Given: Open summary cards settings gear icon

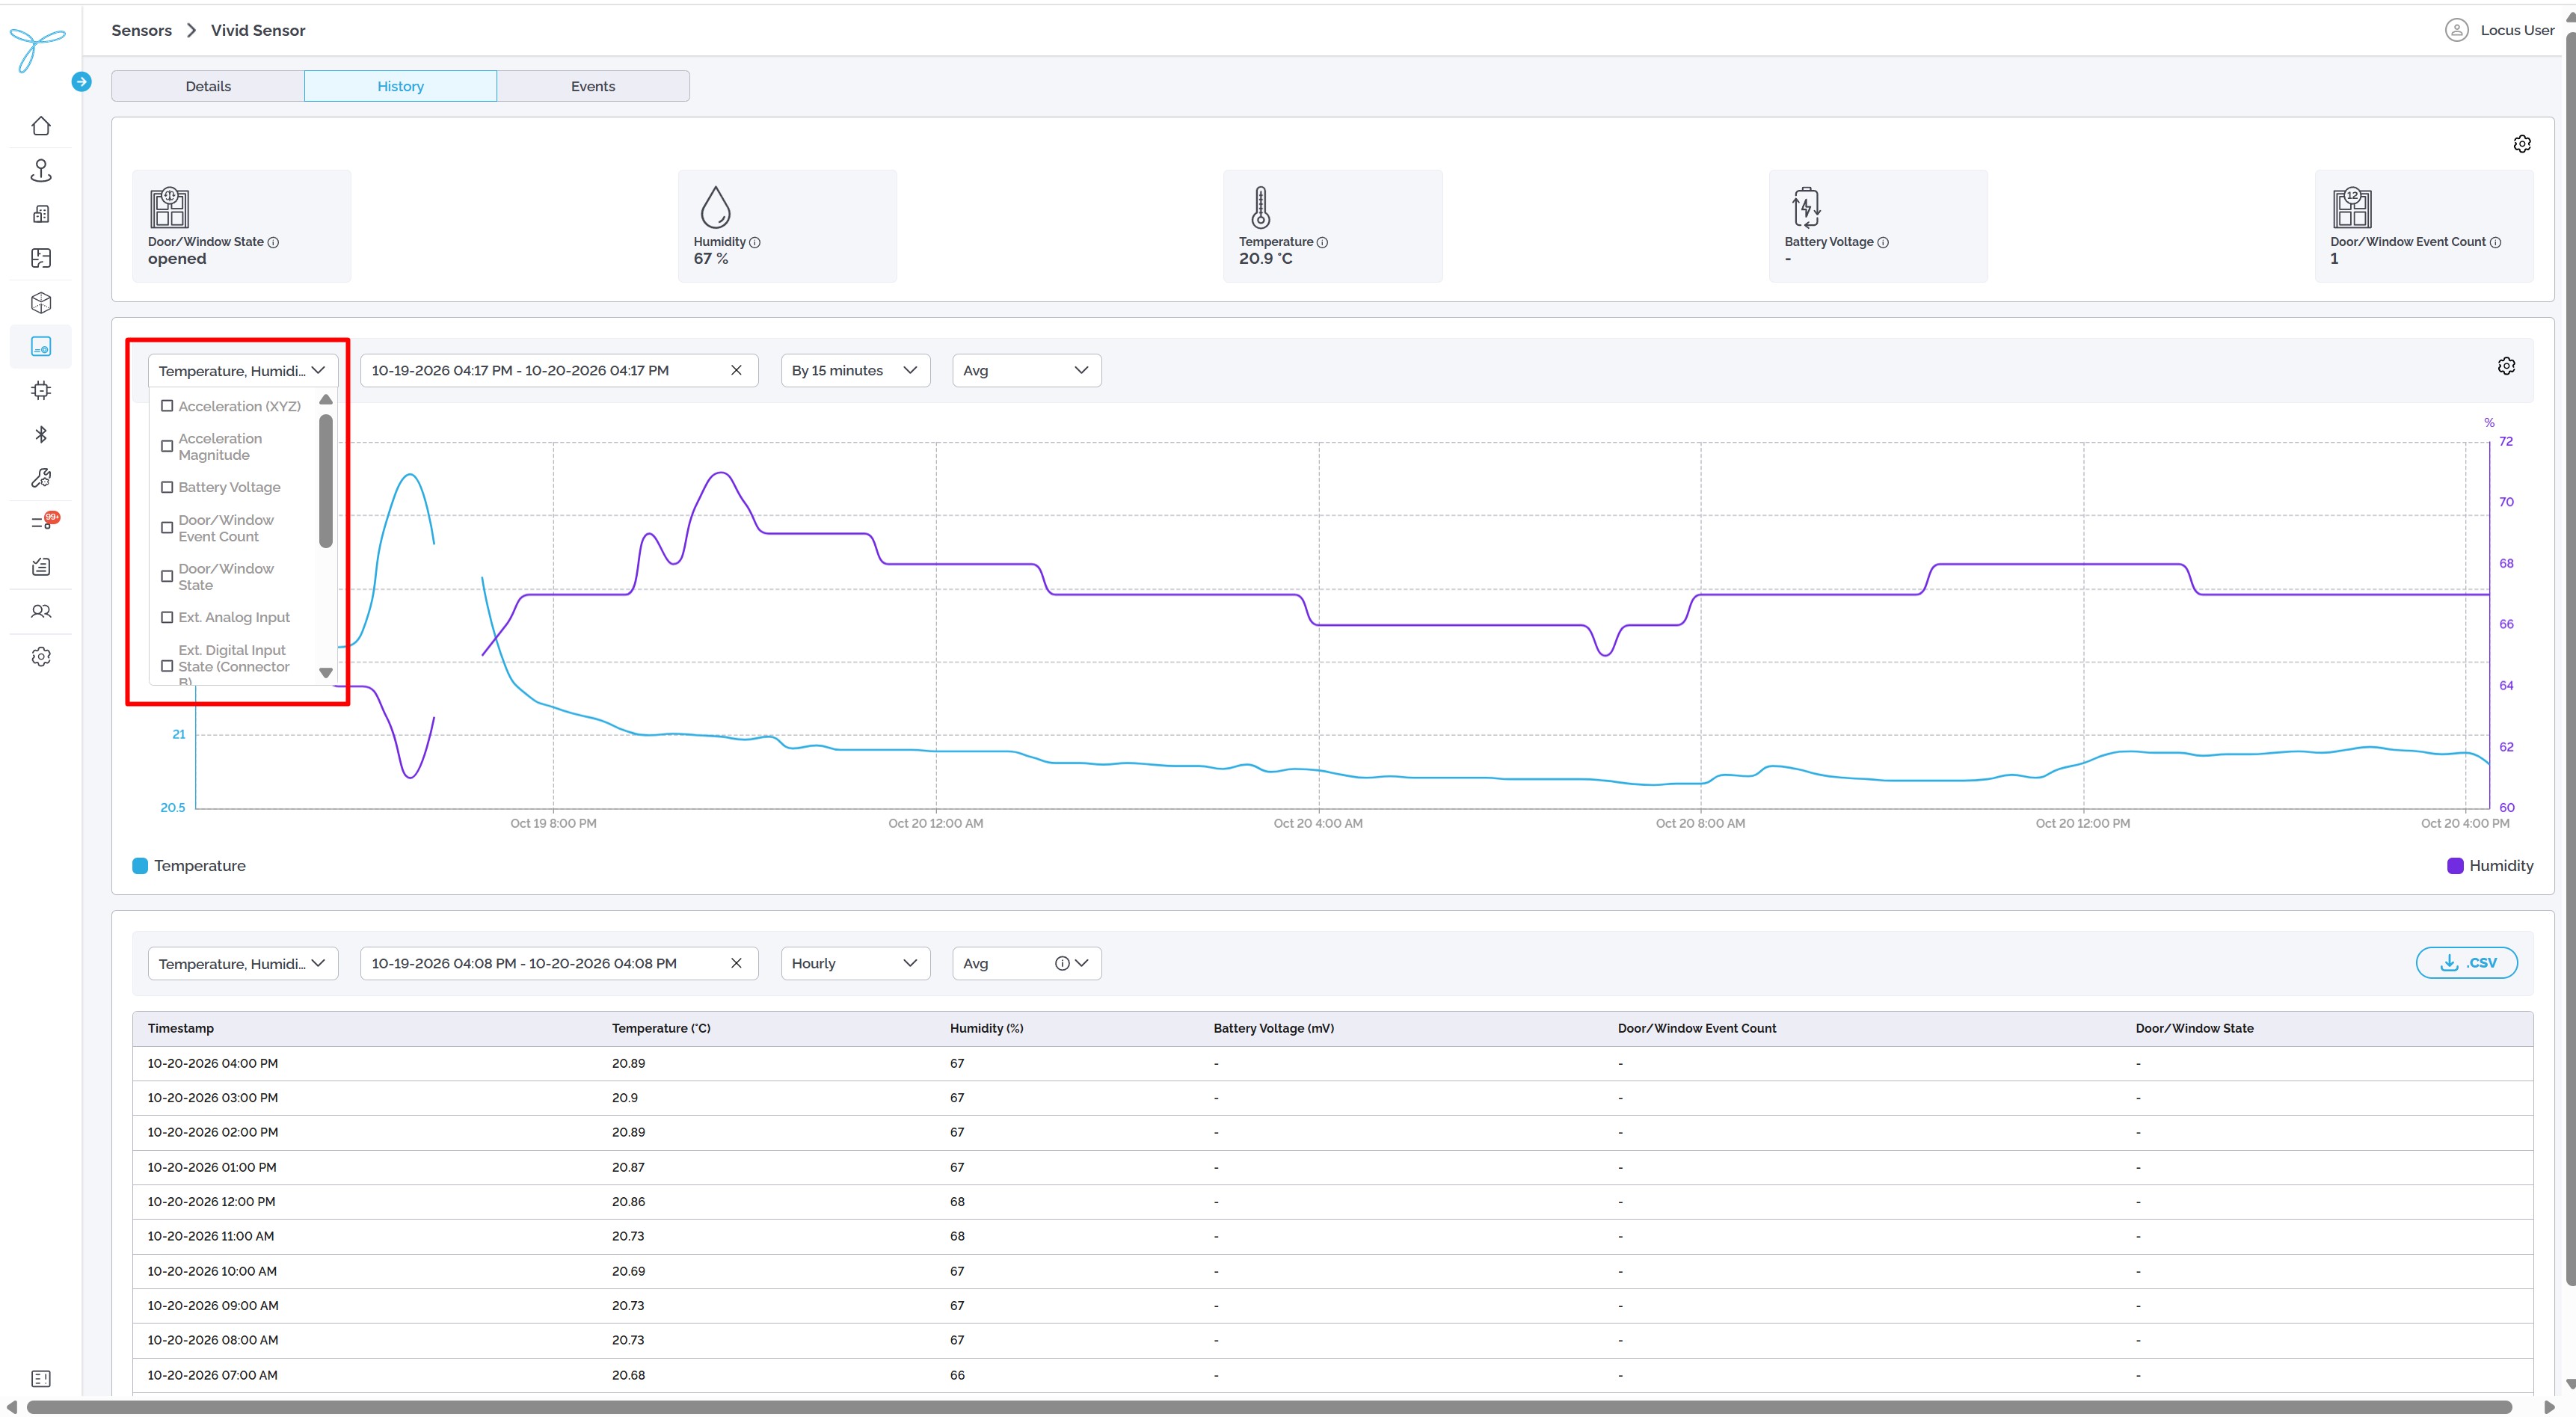Looking at the screenshot, I should tap(2522, 144).
